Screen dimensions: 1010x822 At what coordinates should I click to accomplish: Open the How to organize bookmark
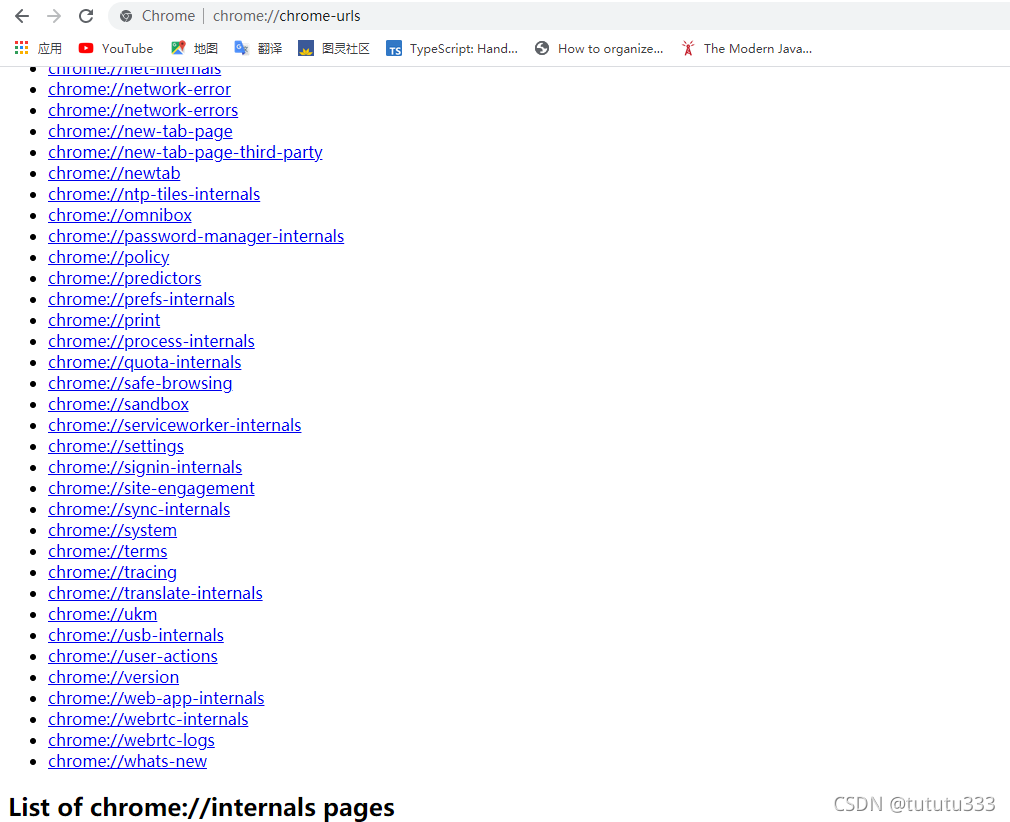599,48
